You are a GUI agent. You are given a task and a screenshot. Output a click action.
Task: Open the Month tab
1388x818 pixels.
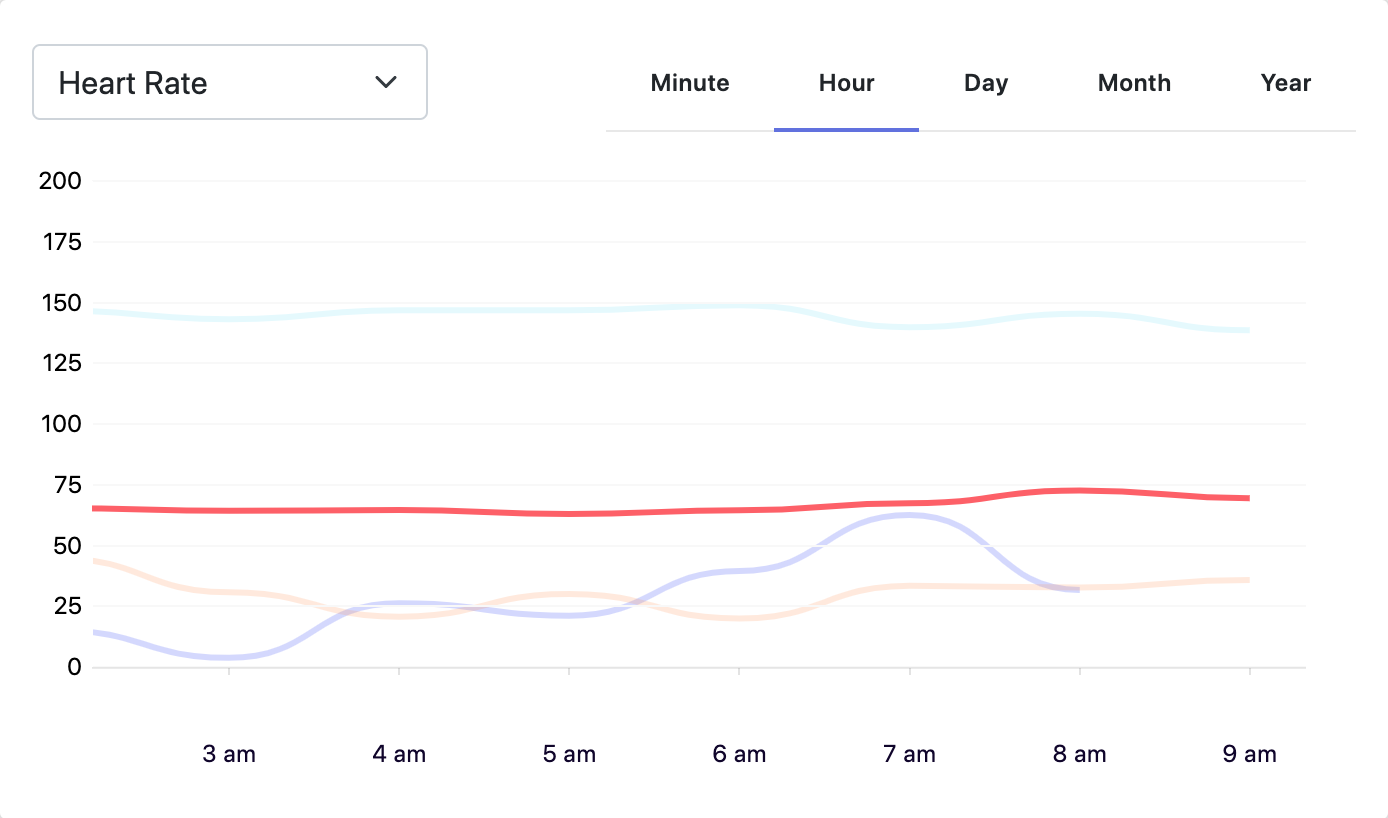(x=1134, y=83)
